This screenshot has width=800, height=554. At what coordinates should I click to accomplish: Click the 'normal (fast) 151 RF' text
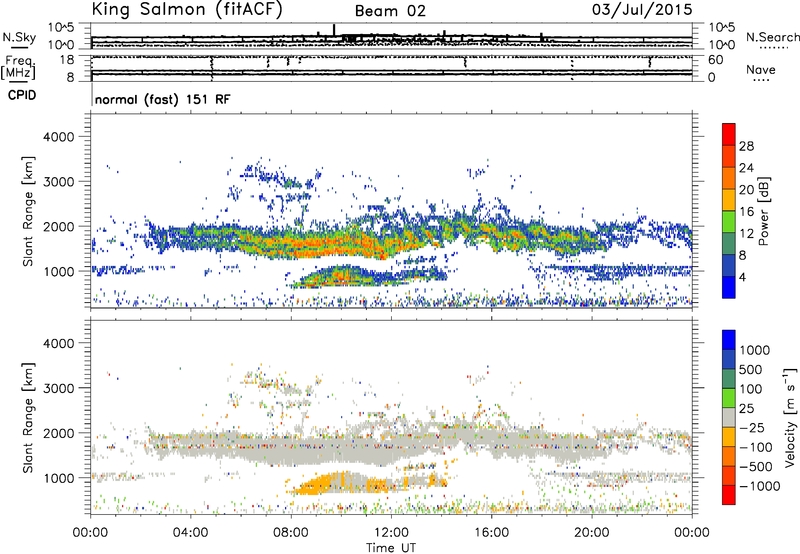click(162, 99)
